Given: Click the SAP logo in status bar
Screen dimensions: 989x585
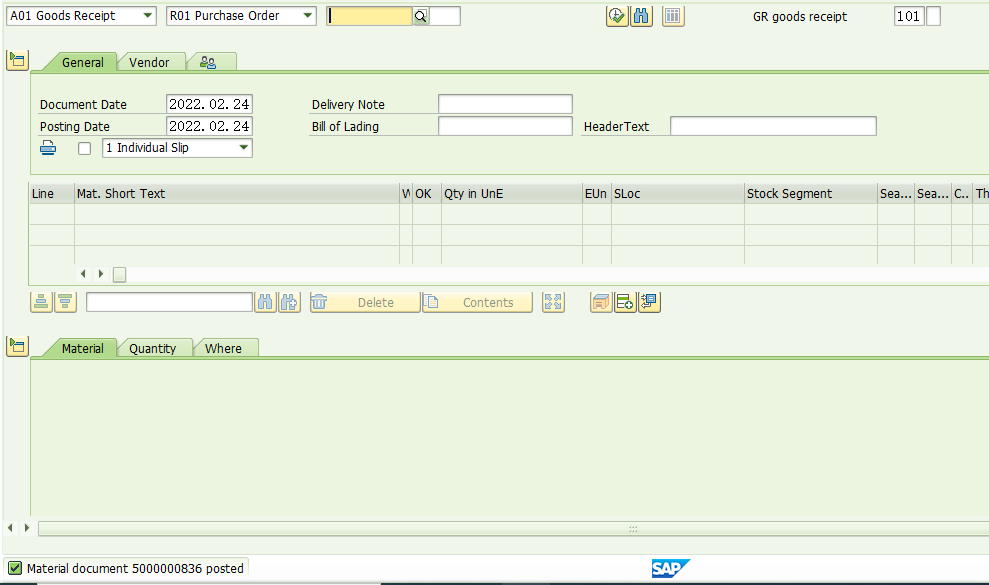Looking at the screenshot, I should [670, 569].
